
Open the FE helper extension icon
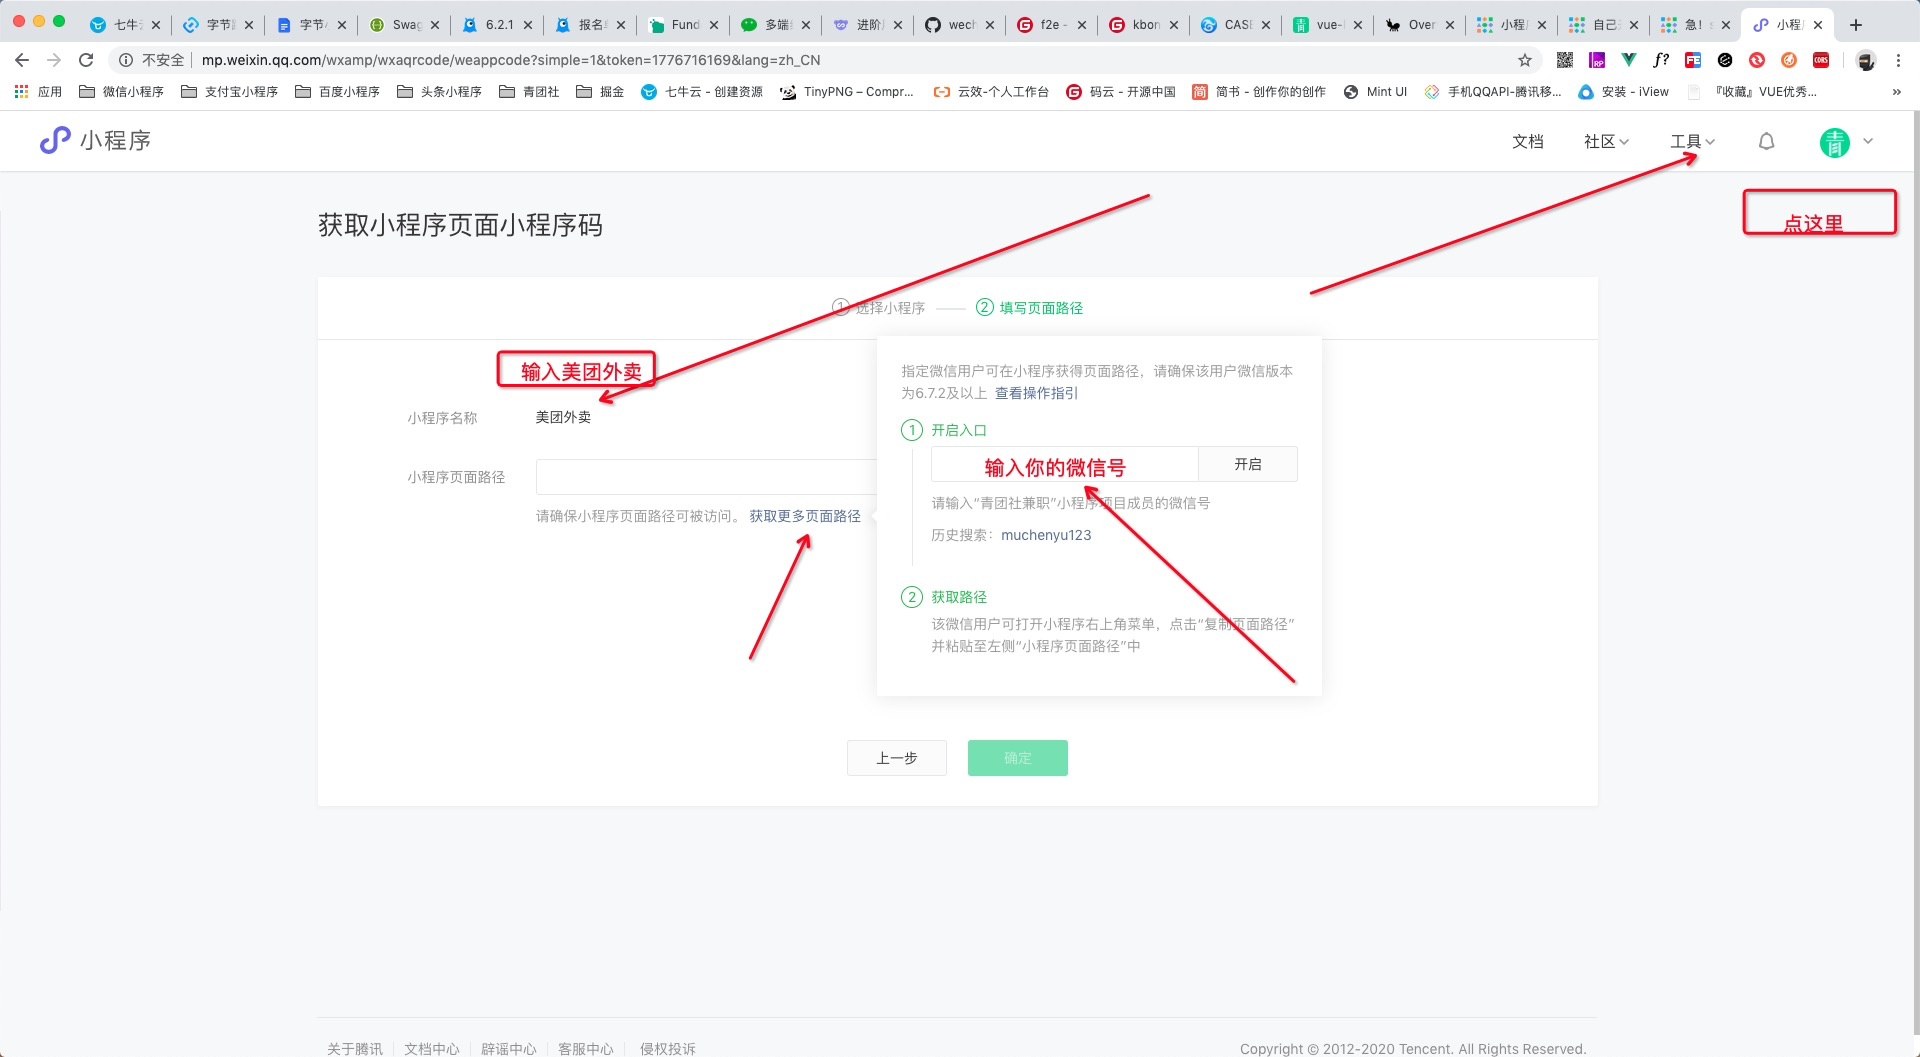1693,60
